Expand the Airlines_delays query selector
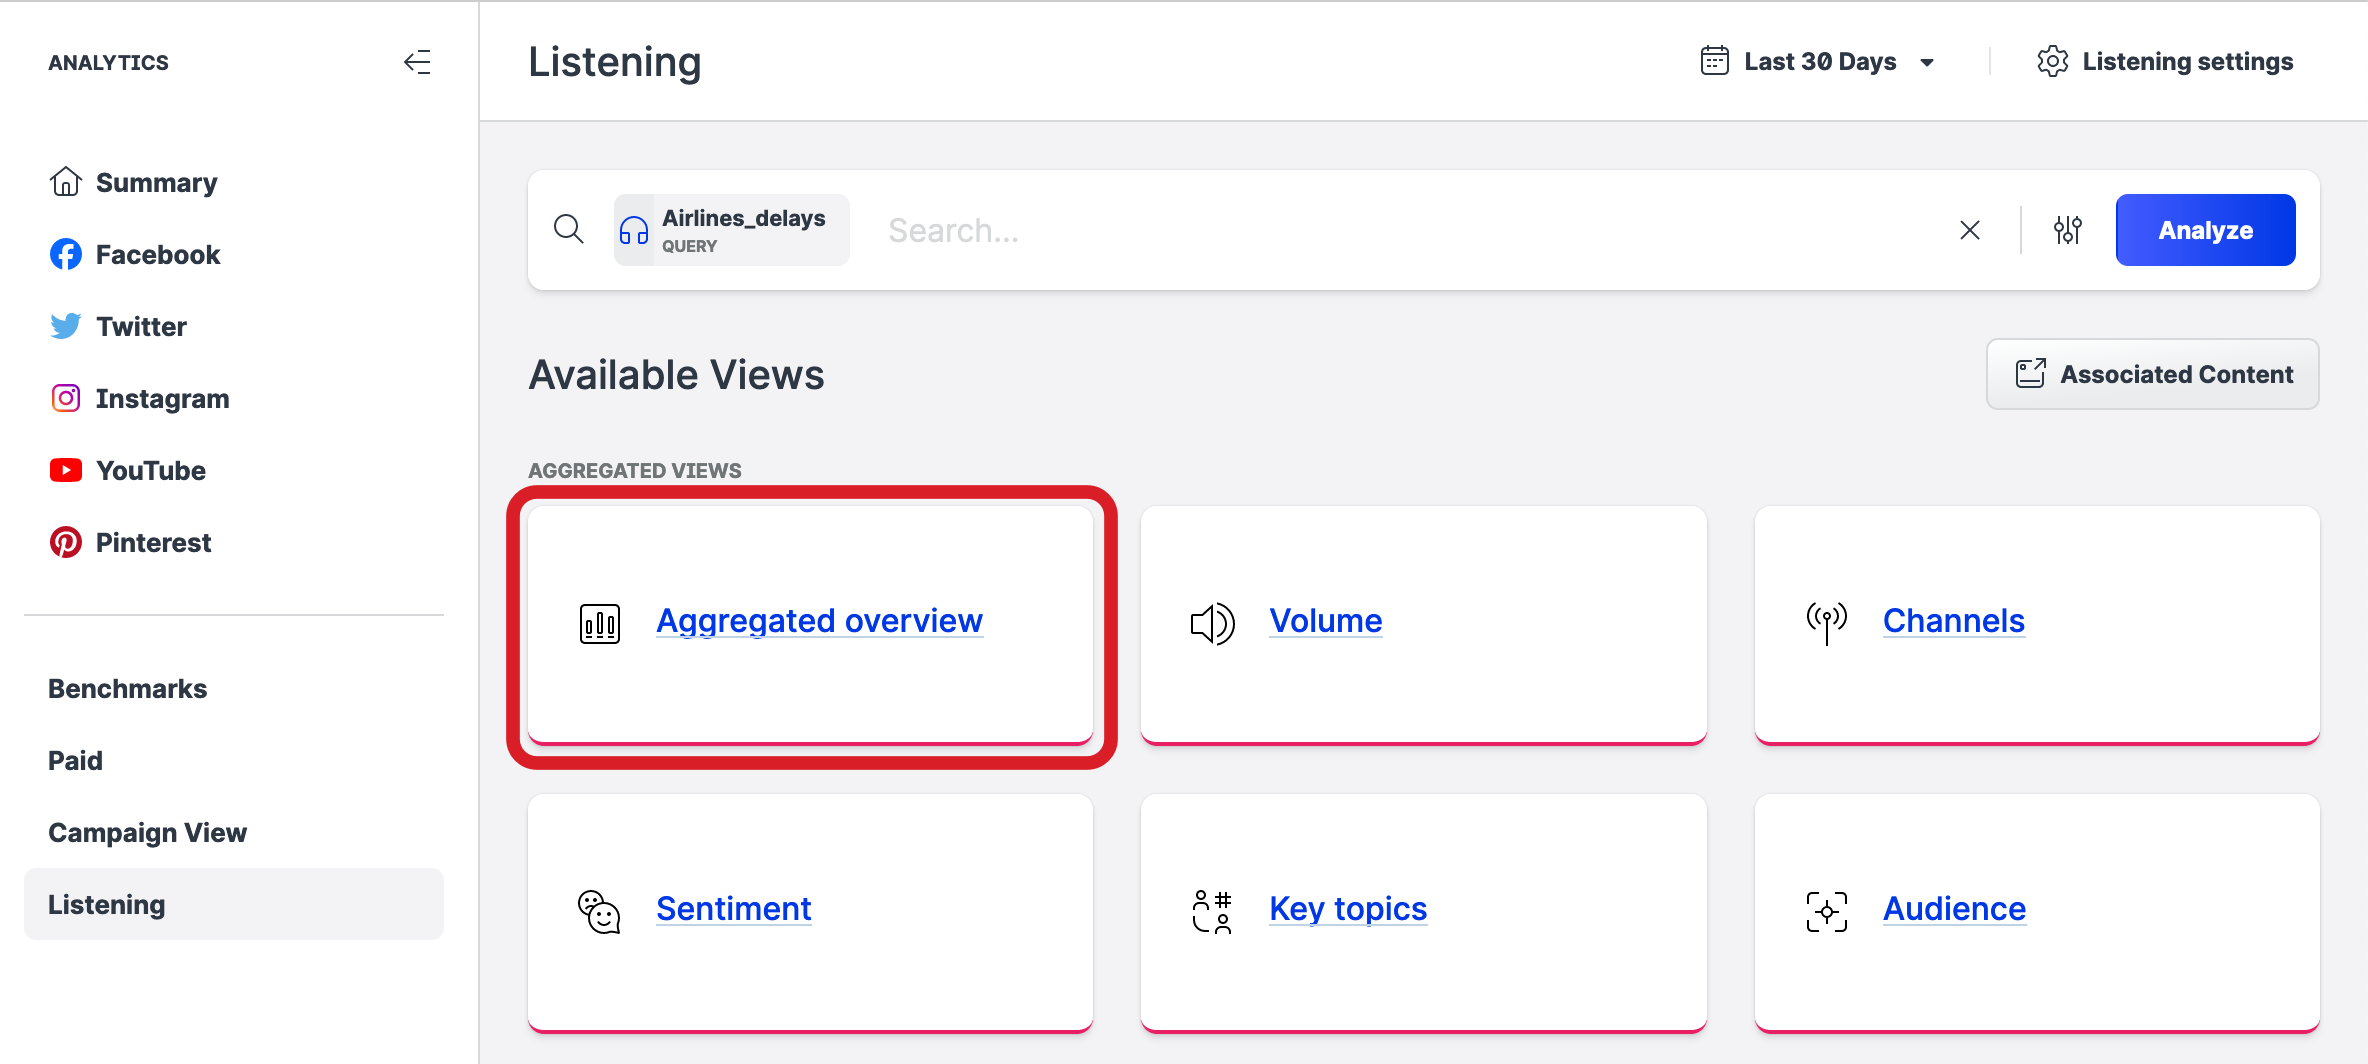The width and height of the screenshot is (2368, 1064). pos(731,229)
